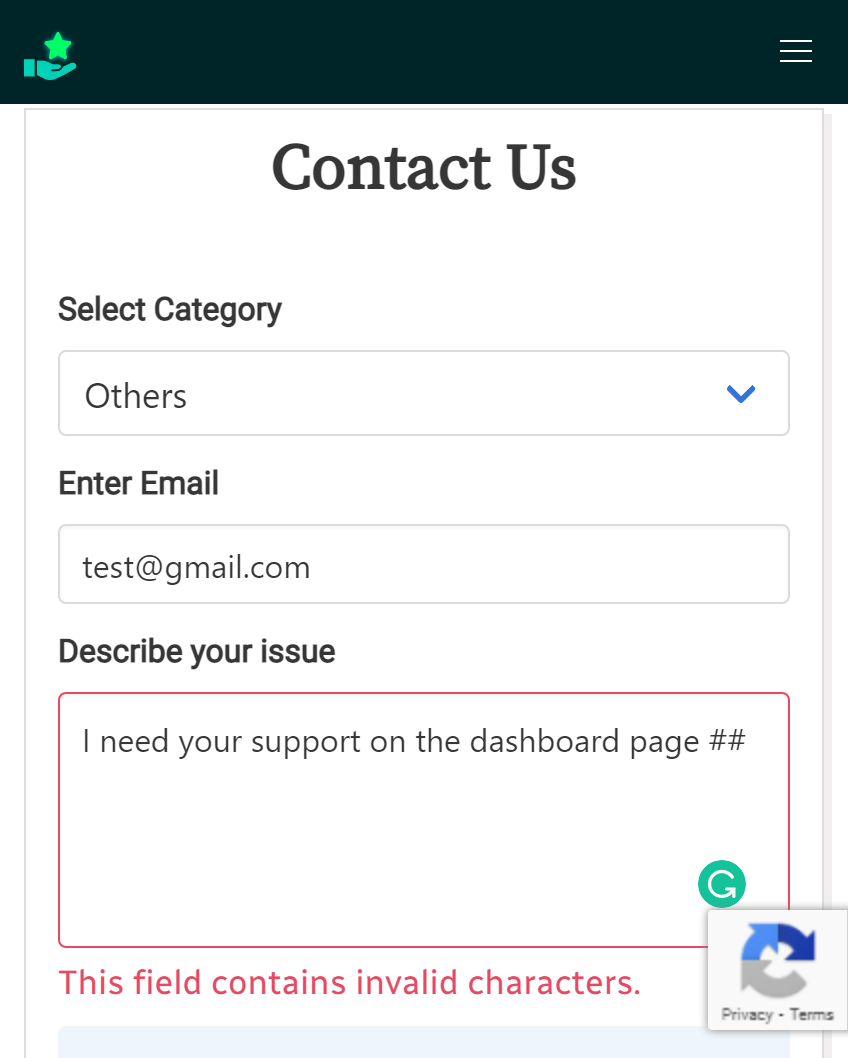Expand category list via blue chevron arrow
848x1058 pixels.
[740, 393]
